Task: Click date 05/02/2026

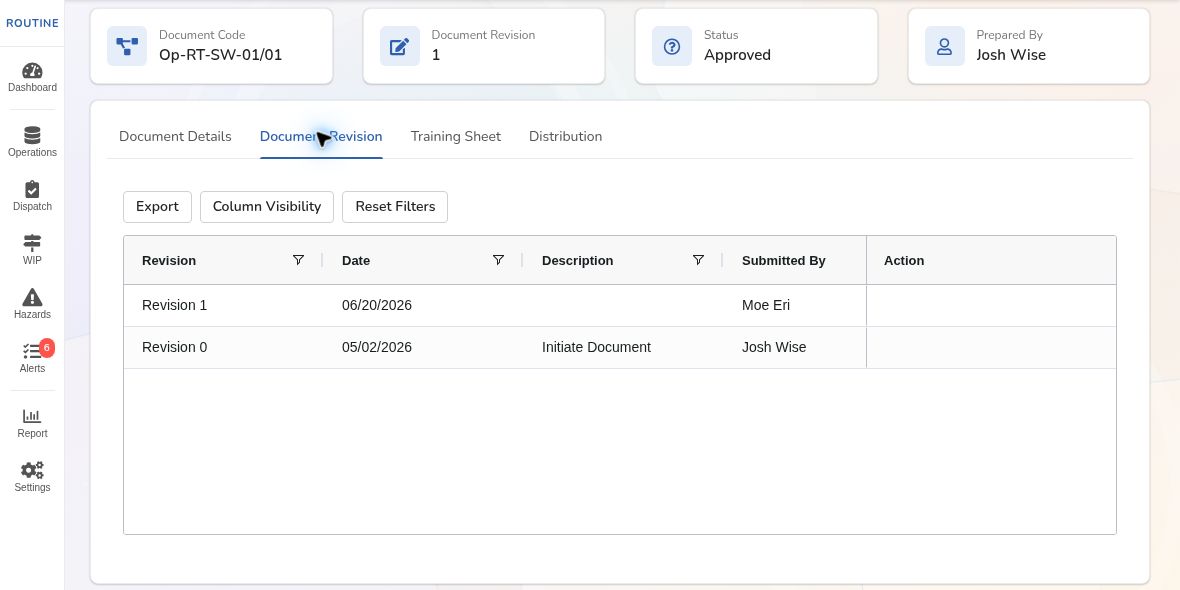Action: point(377,348)
